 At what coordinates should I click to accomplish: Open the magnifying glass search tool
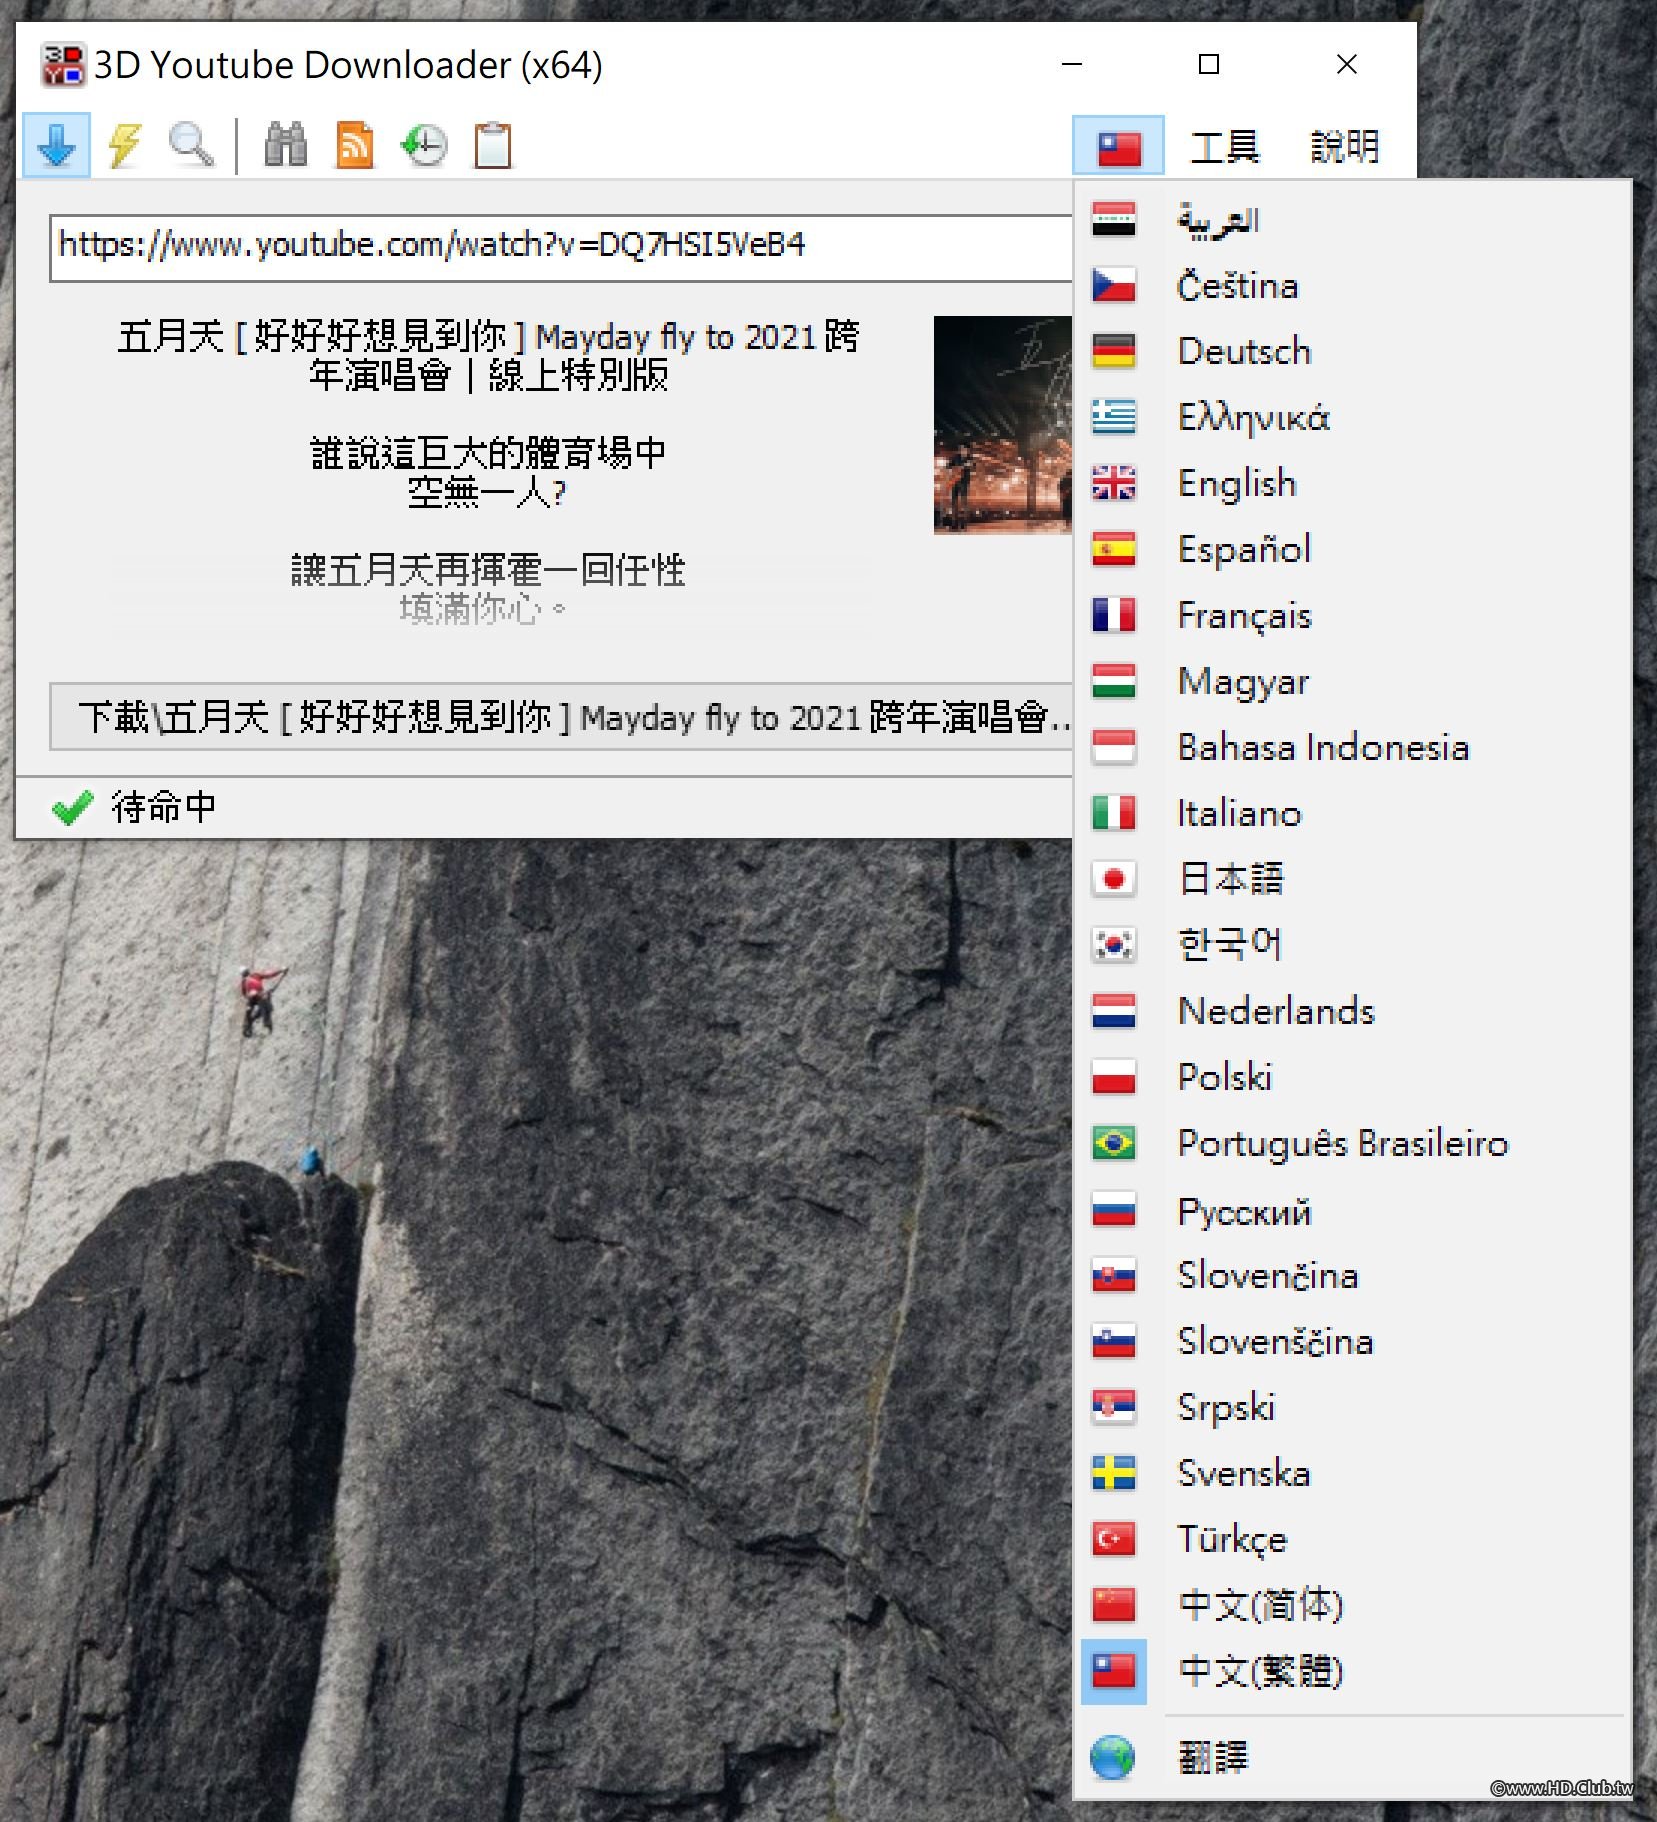190,146
